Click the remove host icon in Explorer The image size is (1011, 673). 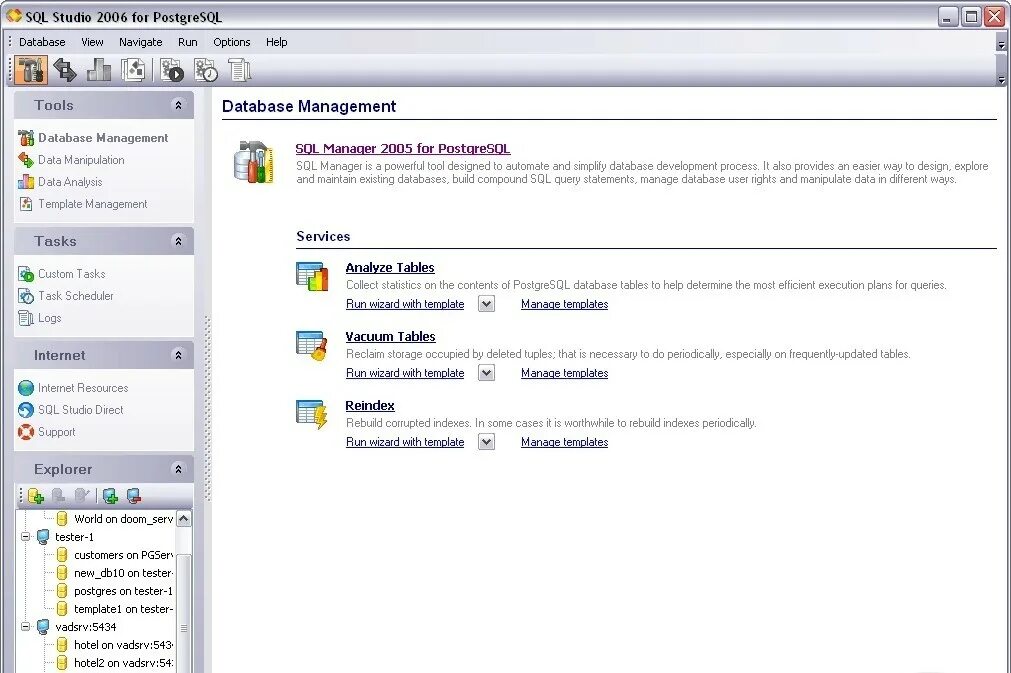(133, 496)
